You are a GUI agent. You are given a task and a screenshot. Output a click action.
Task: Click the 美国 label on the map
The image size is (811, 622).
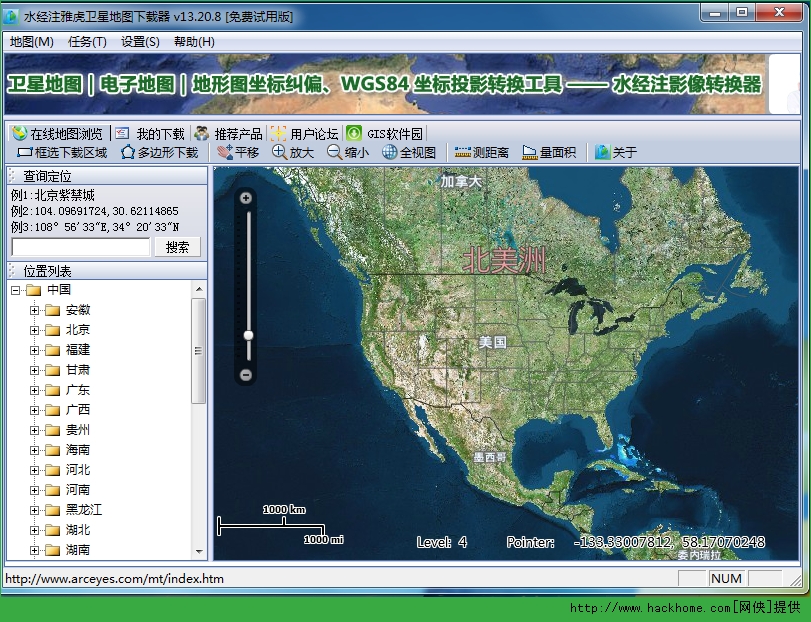(x=492, y=342)
